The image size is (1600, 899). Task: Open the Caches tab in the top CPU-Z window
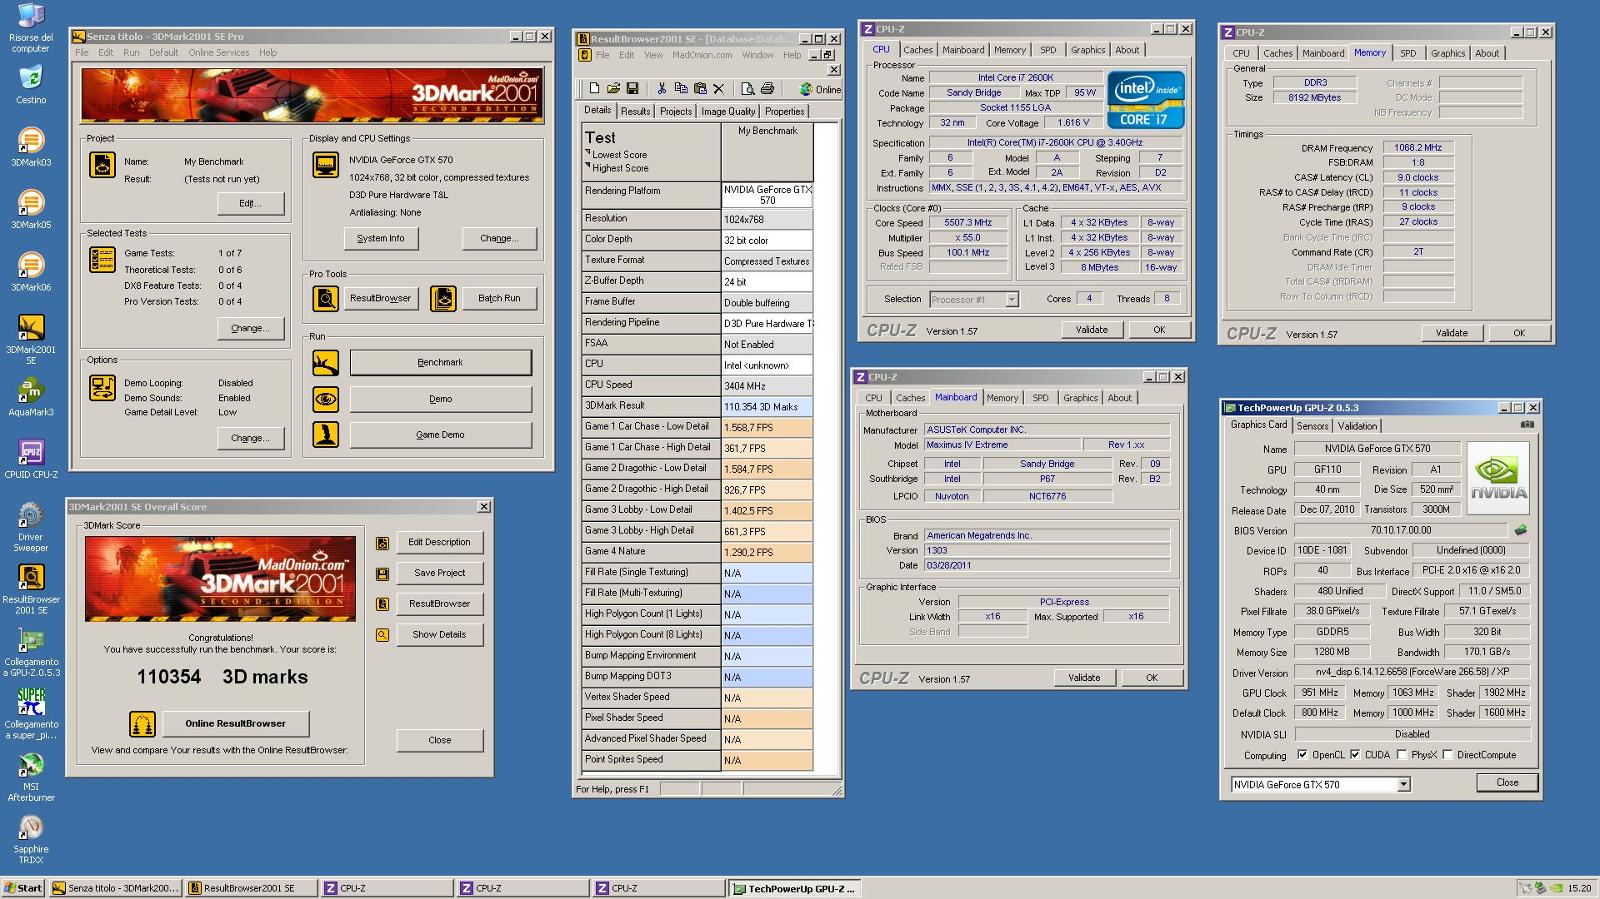click(918, 50)
